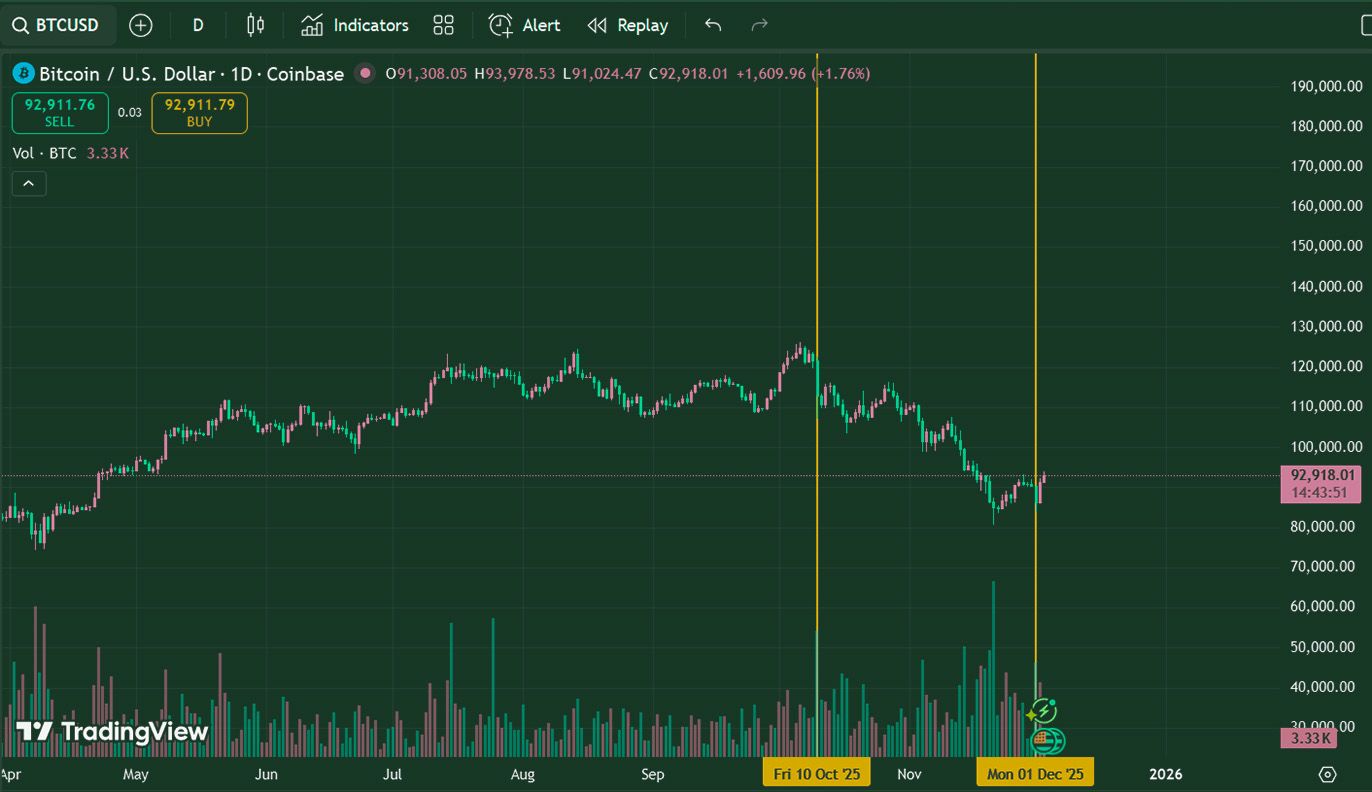Open the Indicators menu
Viewport: 1372px width, 792px height.
point(355,25)
